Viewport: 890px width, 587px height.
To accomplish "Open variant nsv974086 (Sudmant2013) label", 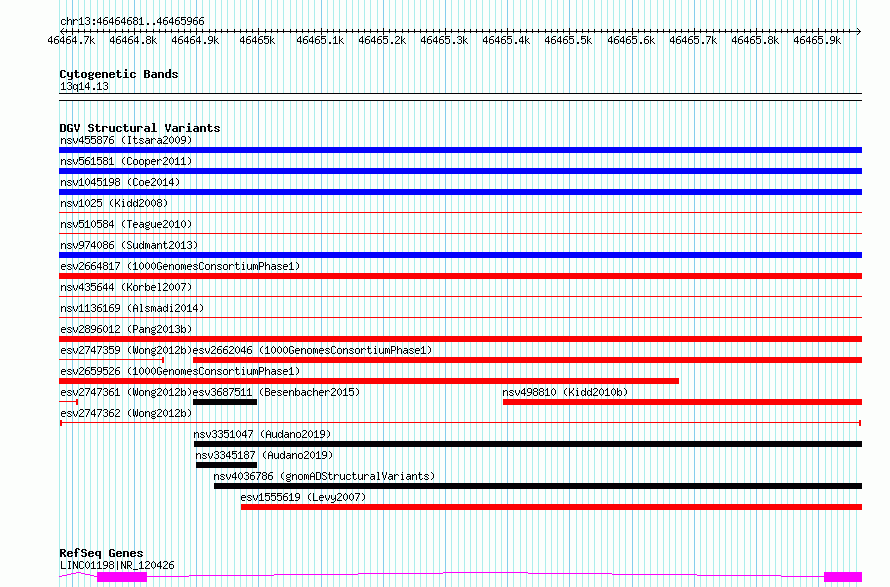I will [129, 245].
